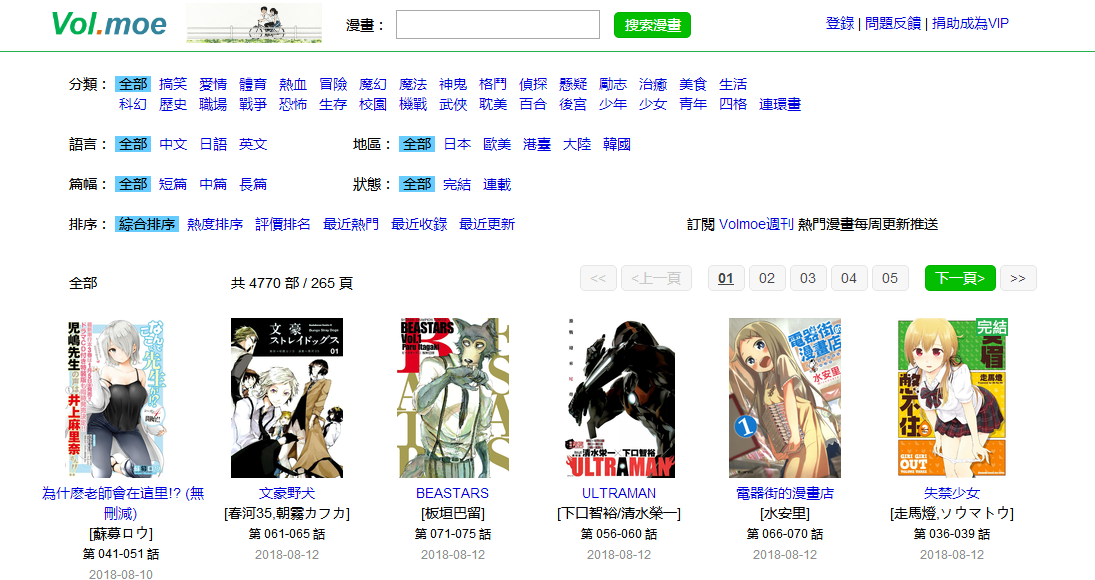
Task: Filter category by 熱血
Action: pyautogui.click(x=293, y=84)
